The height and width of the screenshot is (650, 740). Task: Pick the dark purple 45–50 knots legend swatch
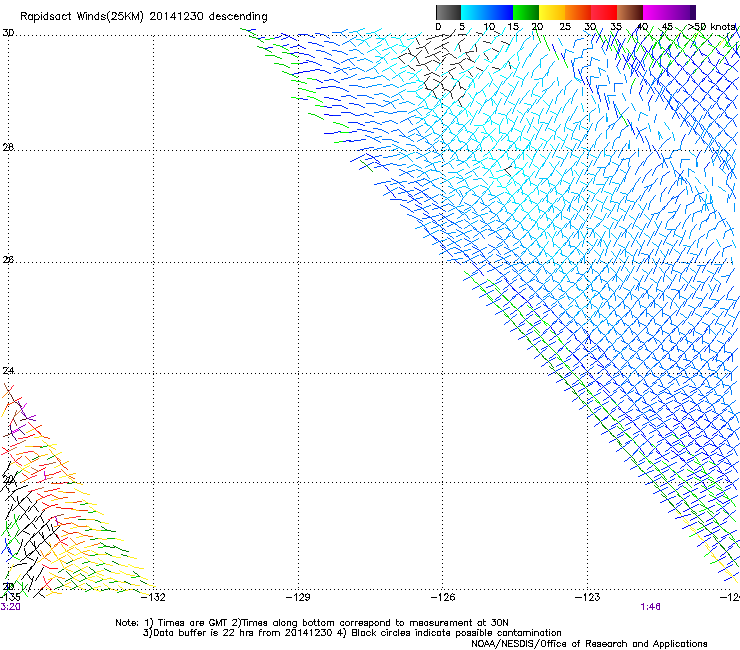tap(682, 12)
